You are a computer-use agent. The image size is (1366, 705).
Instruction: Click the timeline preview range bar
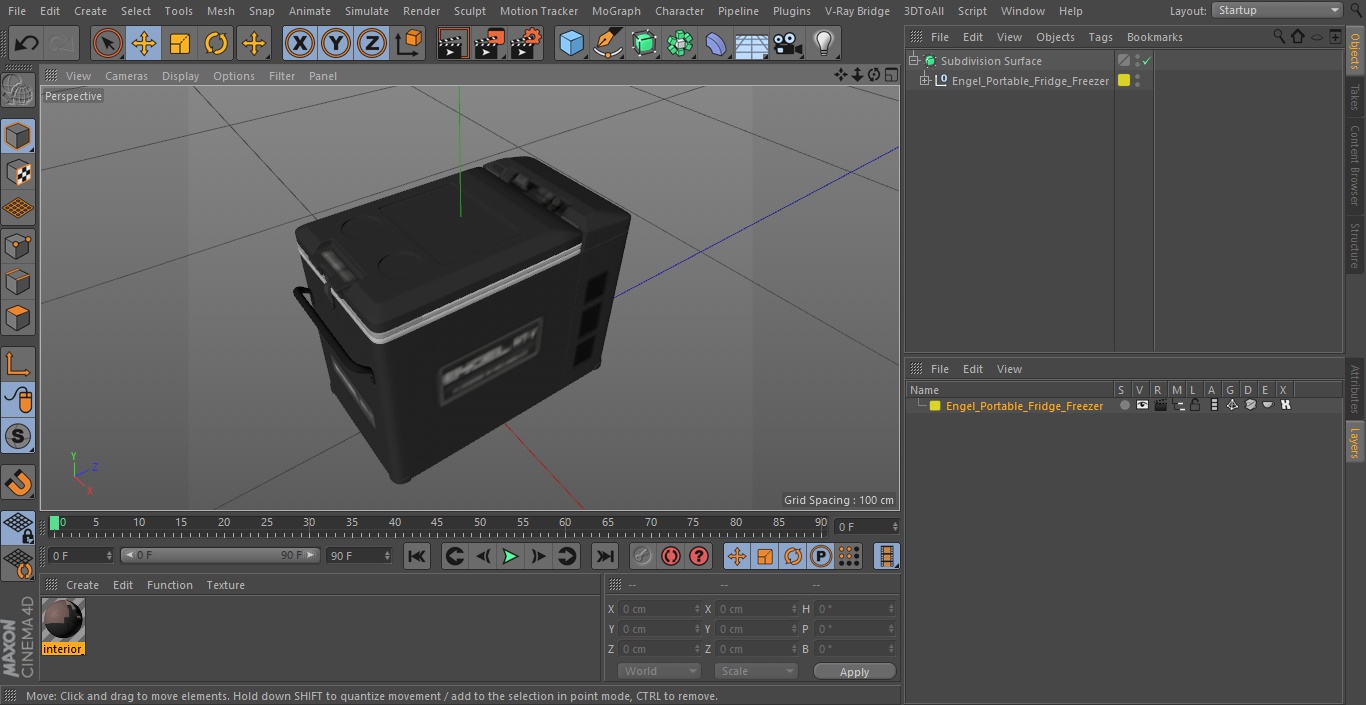(219, 555)
